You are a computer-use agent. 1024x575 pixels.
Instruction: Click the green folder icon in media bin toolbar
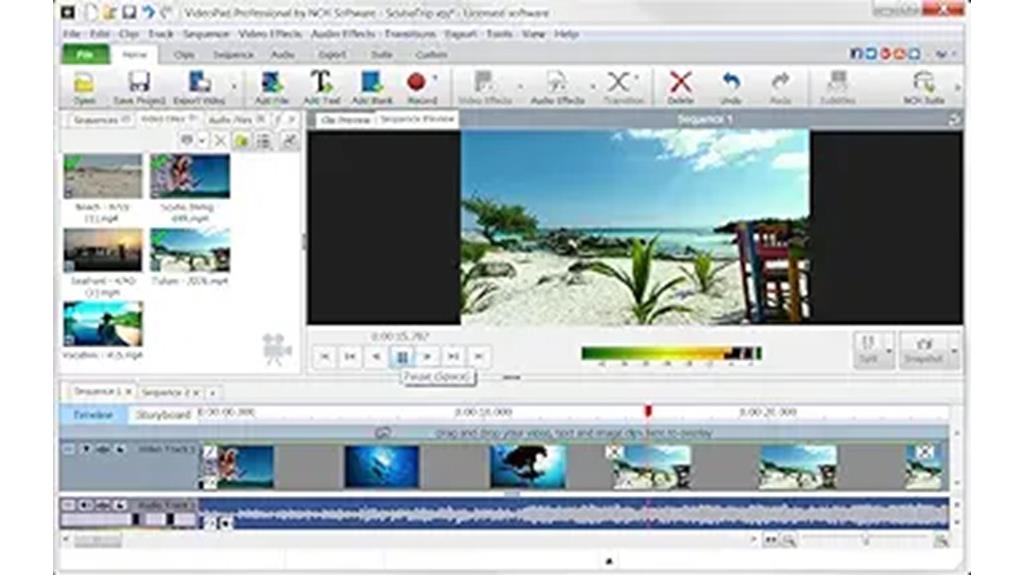coord(242,140)
